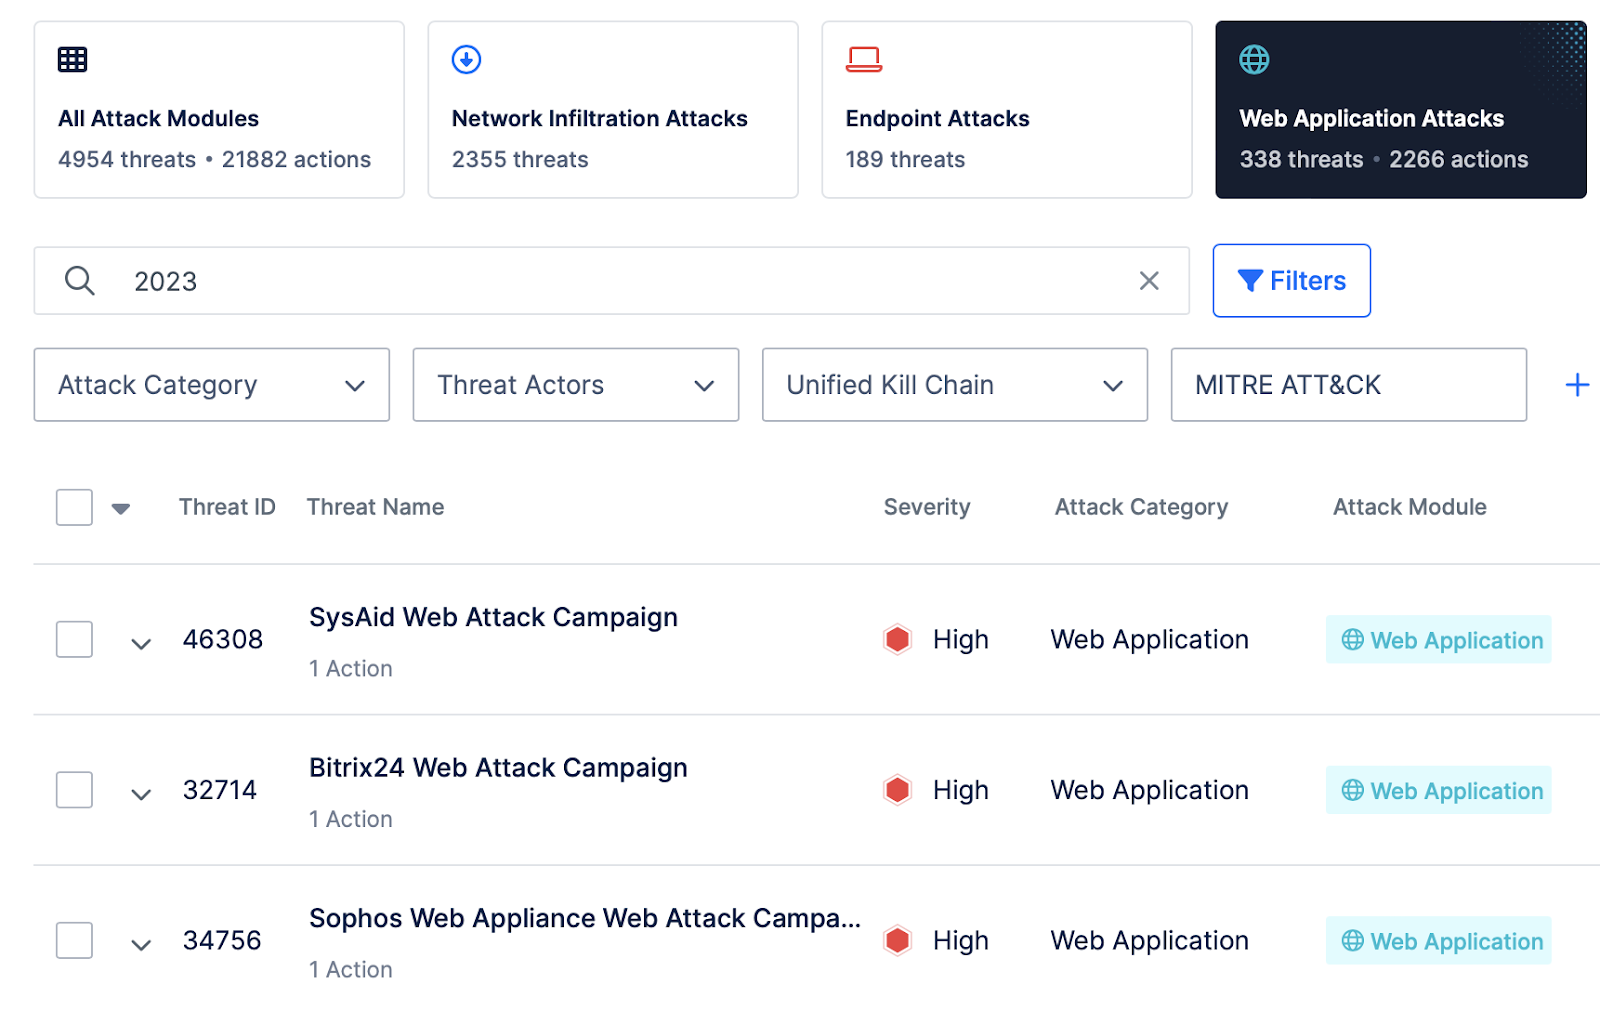Expand row details for threat 34756
1600x1011 pixels.
(x=141, y=944)
